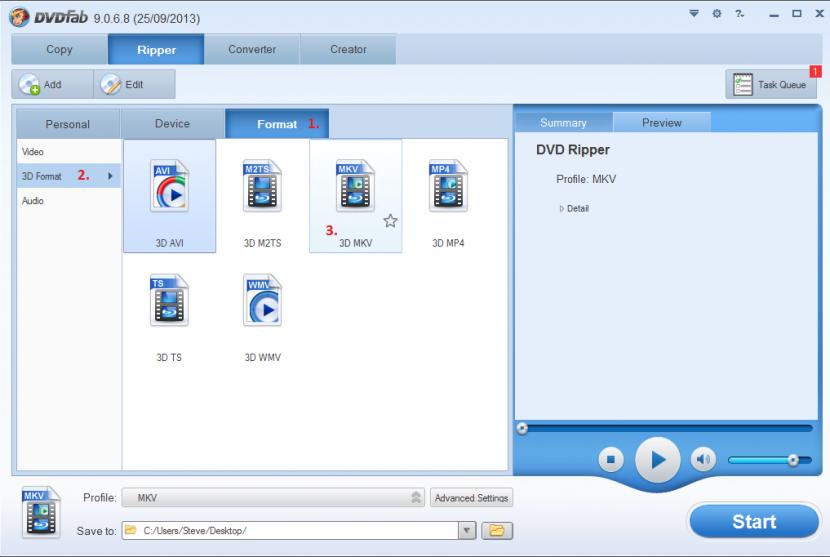Image resolution: width=830 pixels, height=557 pixels.
Task: Select the Format profile tab
Action: (x=277, y=124)
